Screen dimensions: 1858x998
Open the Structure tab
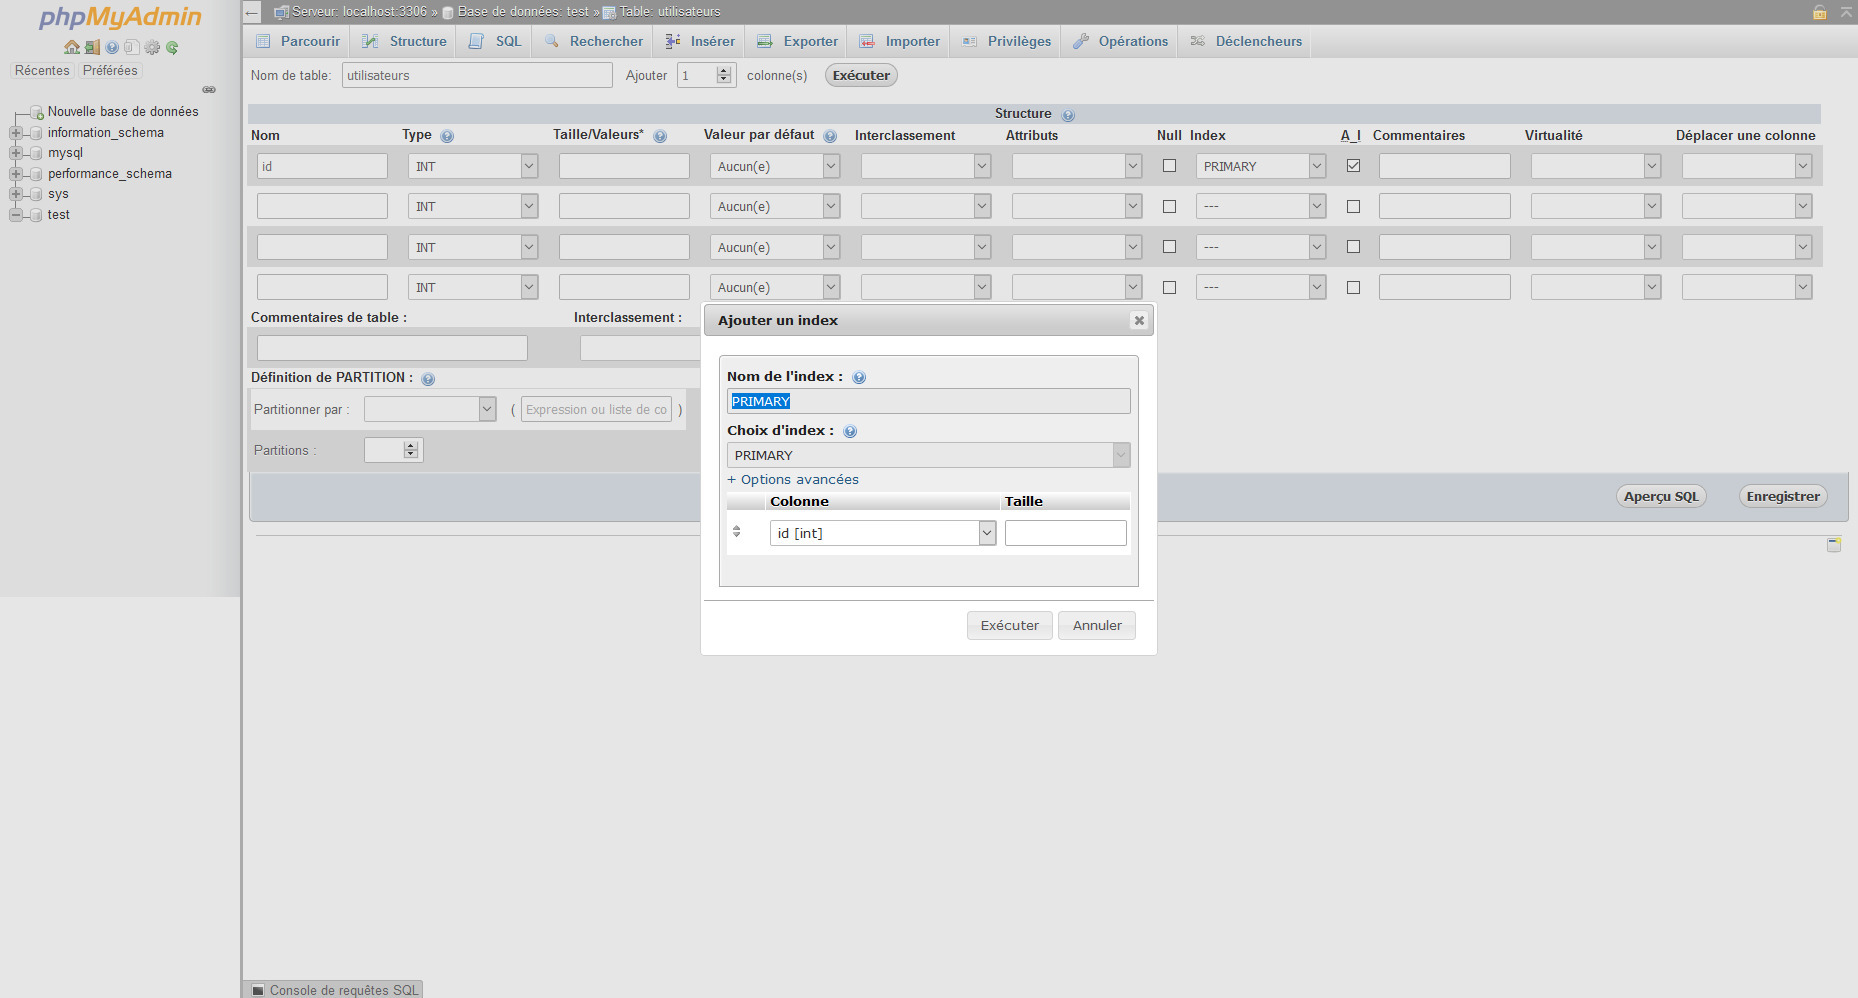(404, 41)
